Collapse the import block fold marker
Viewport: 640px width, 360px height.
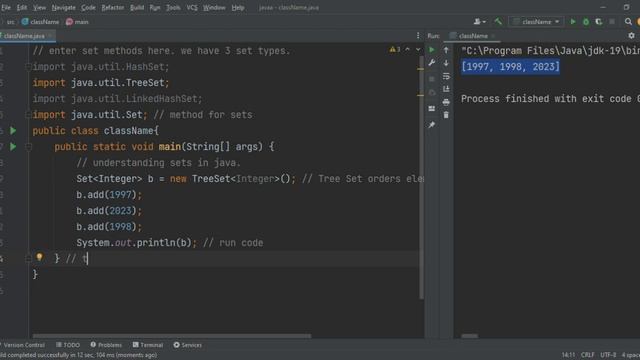pyautogui.click(x=28, y=67)
